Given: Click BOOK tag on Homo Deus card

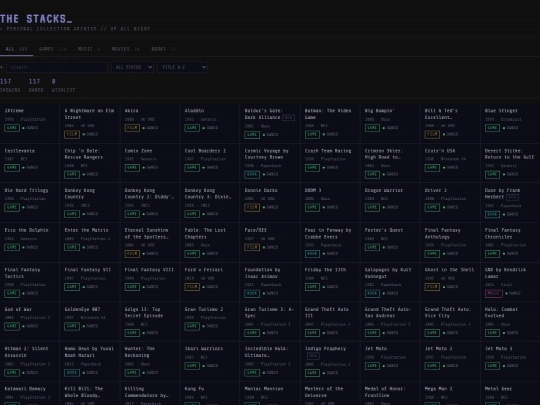Looking at the screenshot, I should coord(72,373).
